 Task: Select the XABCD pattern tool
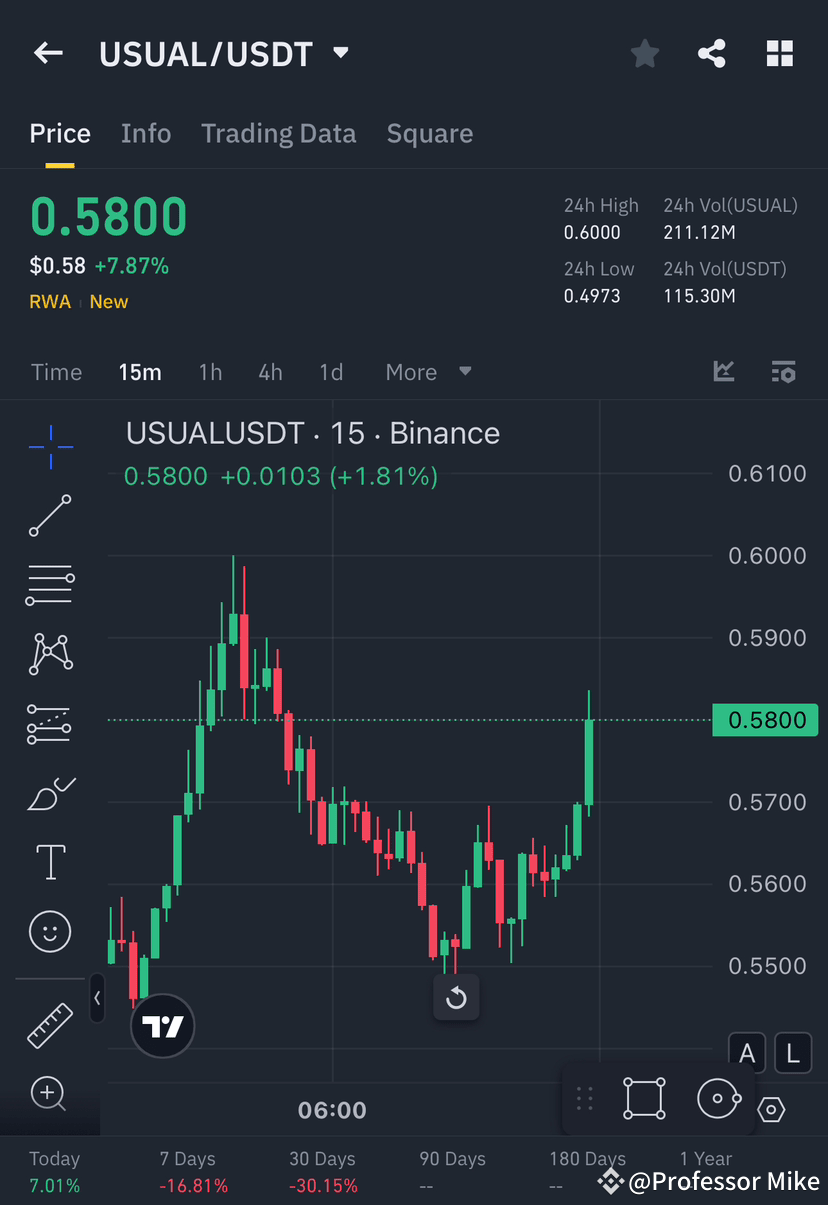(x=49, y=654)
